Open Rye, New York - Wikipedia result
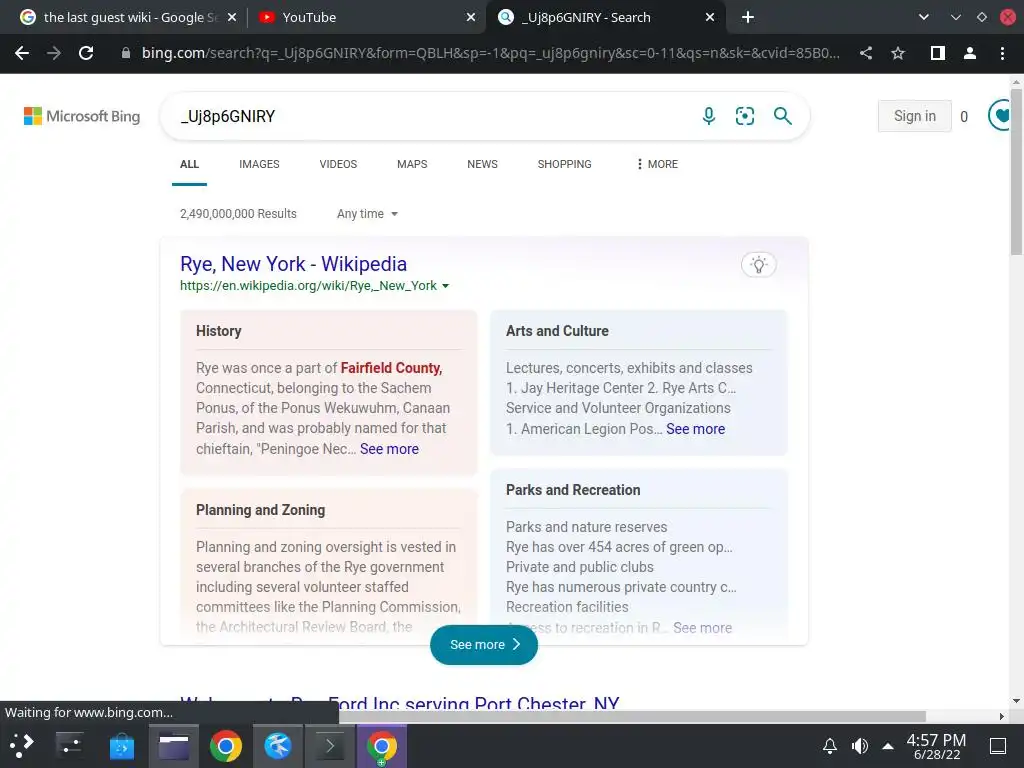Image resolution: width=1024 pixels, height=768 pixels. 293,264
